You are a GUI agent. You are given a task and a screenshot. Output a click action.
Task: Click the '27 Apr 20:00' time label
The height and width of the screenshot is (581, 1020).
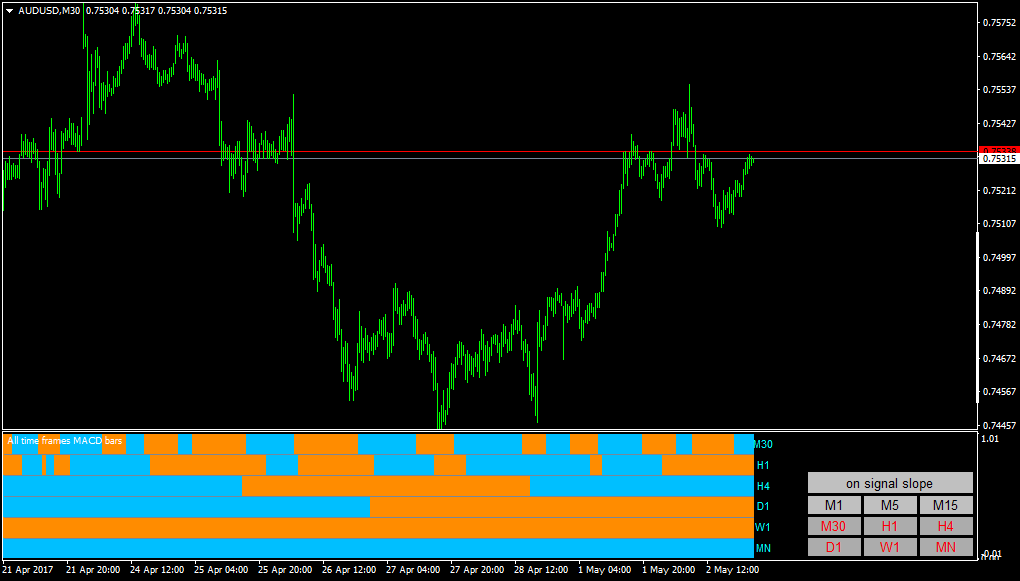tap(477, 569)
